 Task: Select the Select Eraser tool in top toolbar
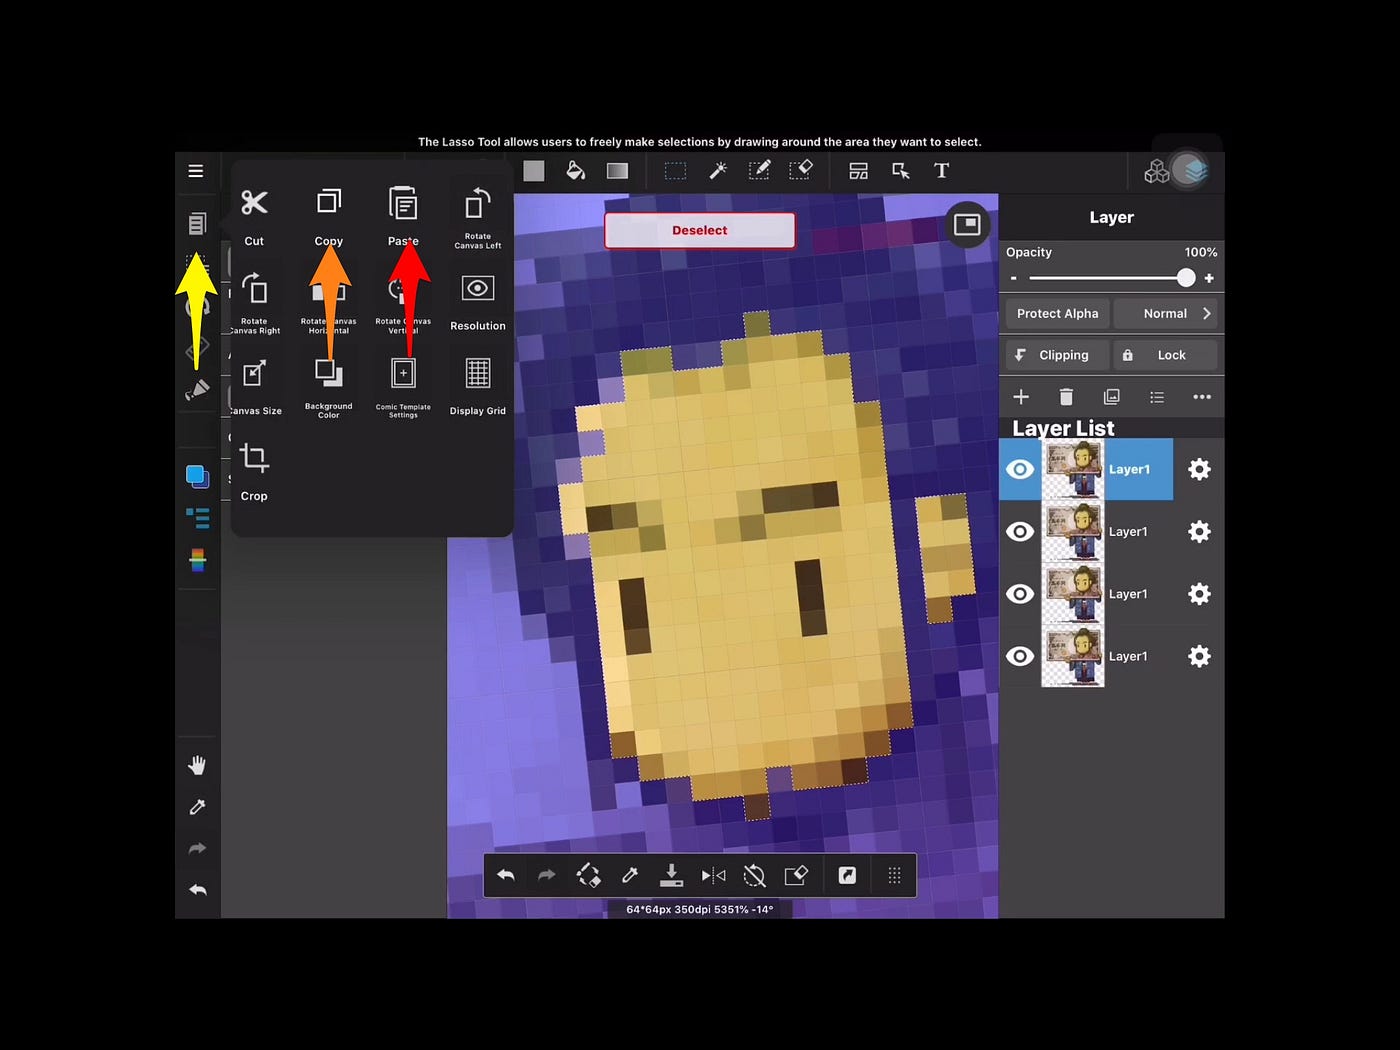click(801, 170)
